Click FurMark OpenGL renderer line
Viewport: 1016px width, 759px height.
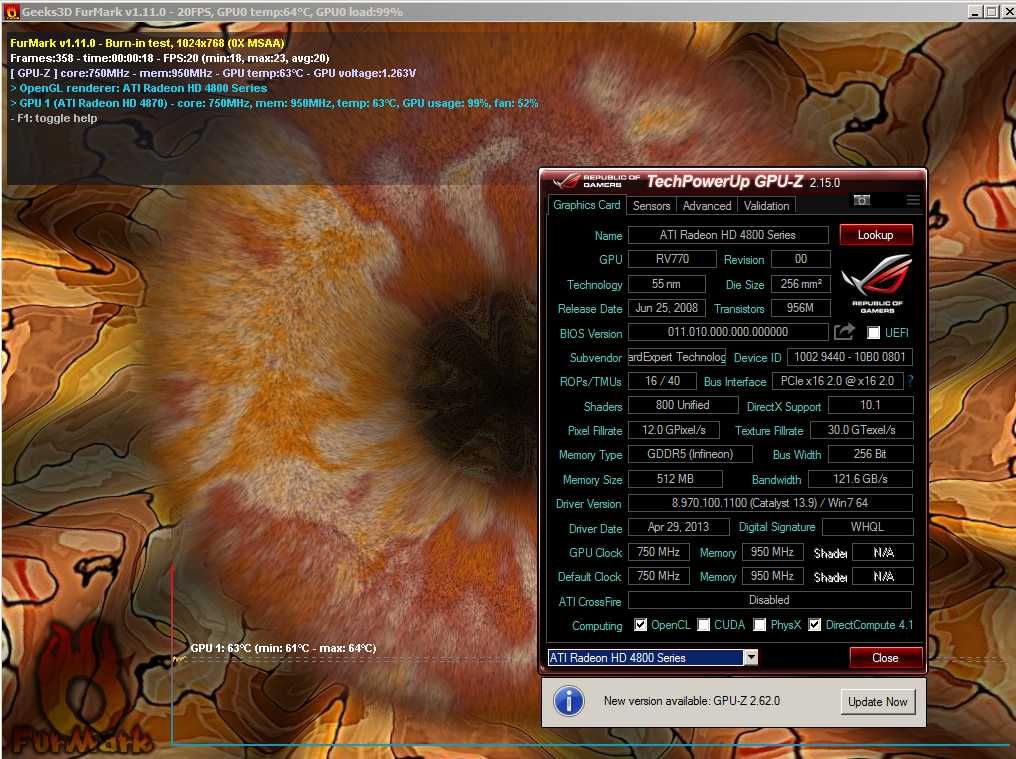(x=139, y=88)
